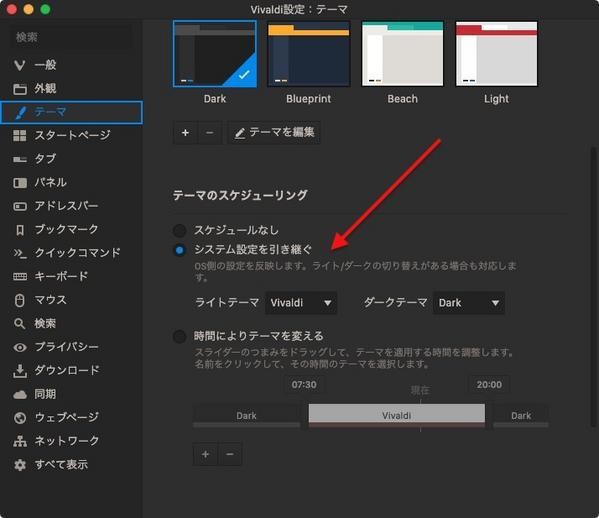The image size is (599, 518).
Task: Select the Beach theme thumbnail
Action: [x=403, y=54]
